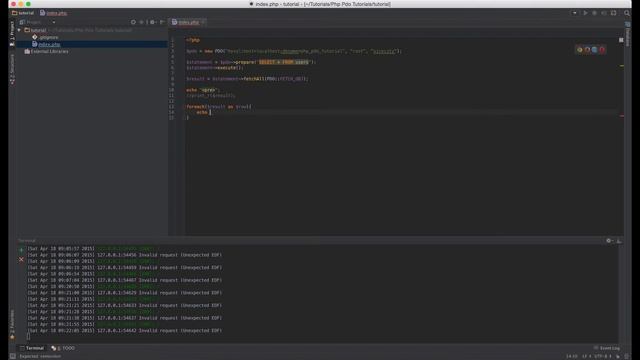Viewport: 640px width, 360px height.
Task: Click the green Run play button
Action: click(585, 13)
